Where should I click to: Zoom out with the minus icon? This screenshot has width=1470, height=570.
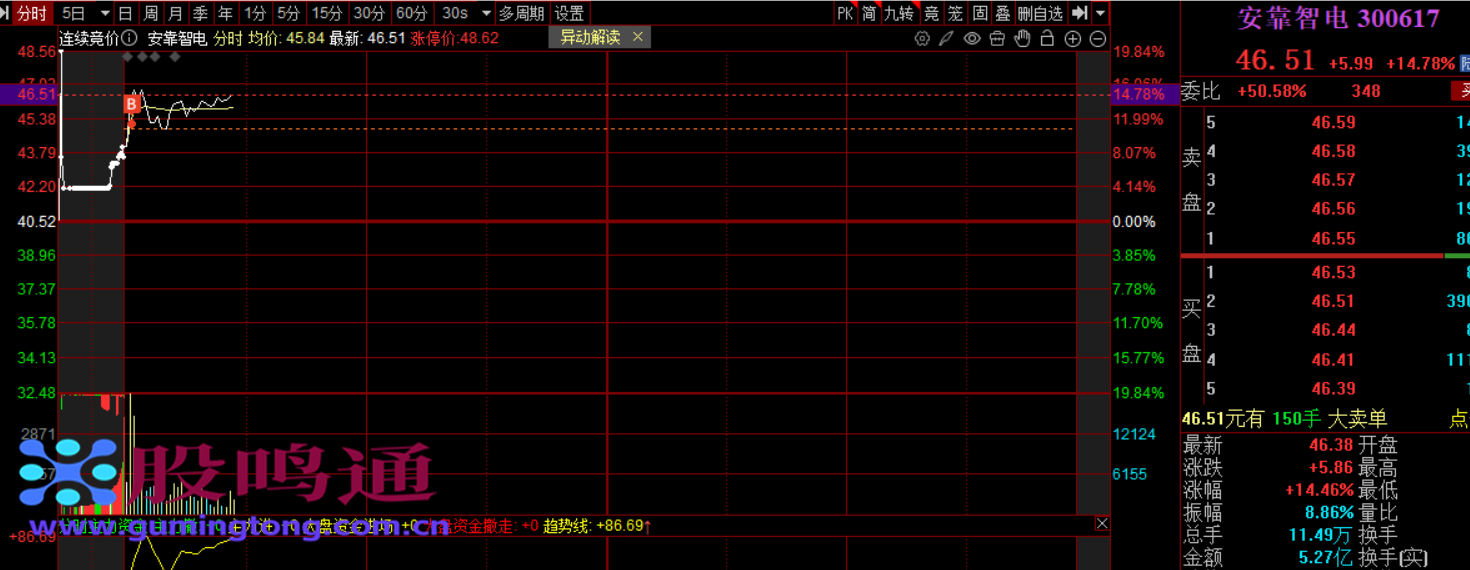coord(1098,39)
